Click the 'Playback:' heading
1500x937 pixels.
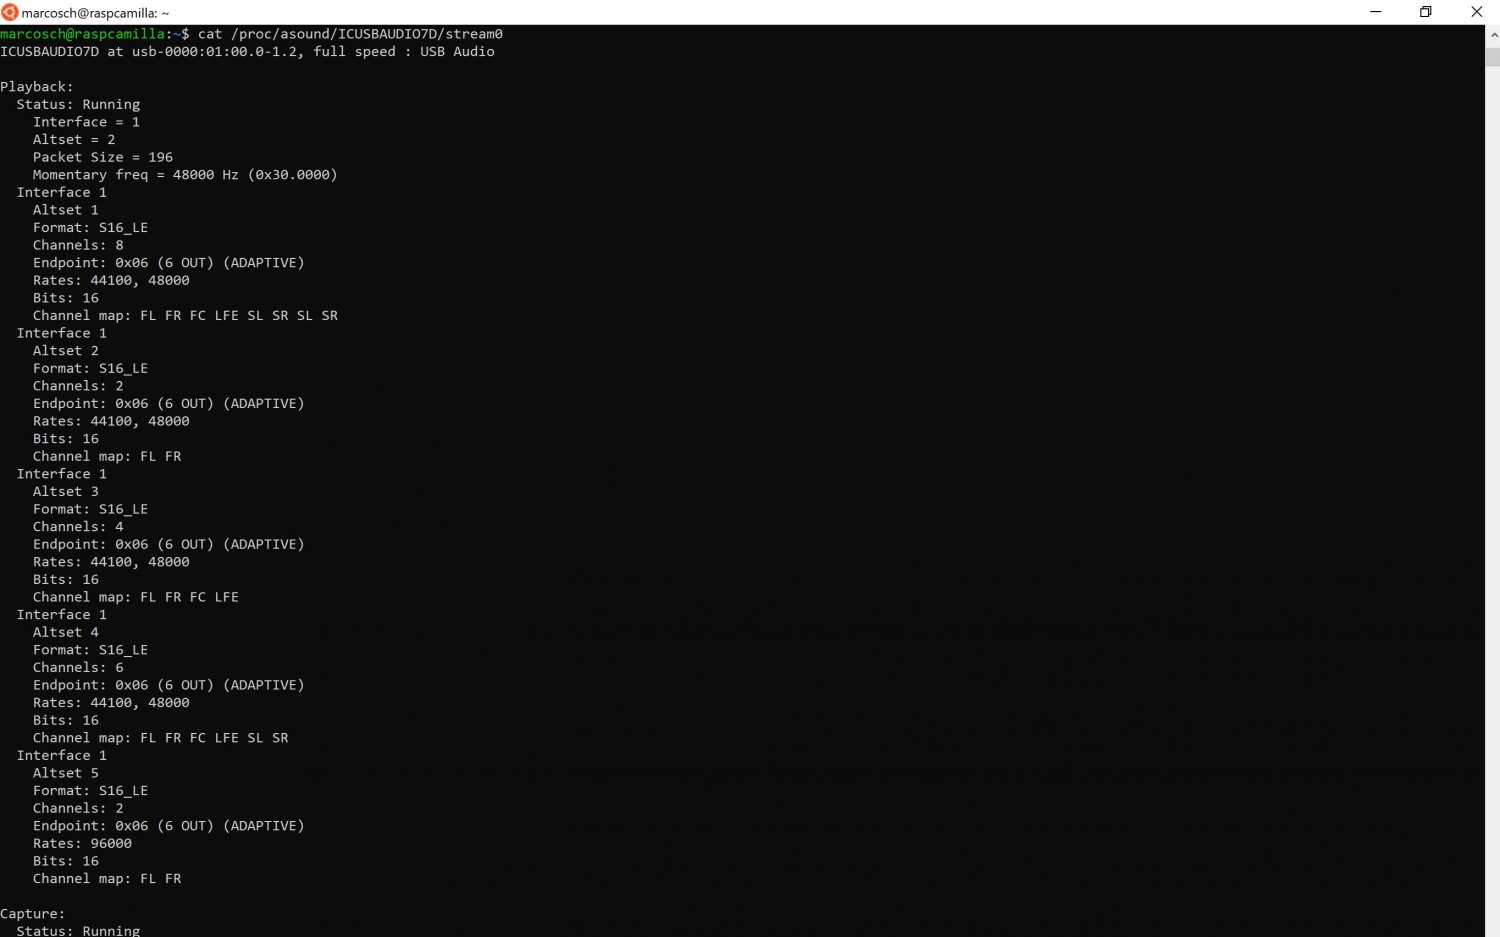(x=37, y=87)
